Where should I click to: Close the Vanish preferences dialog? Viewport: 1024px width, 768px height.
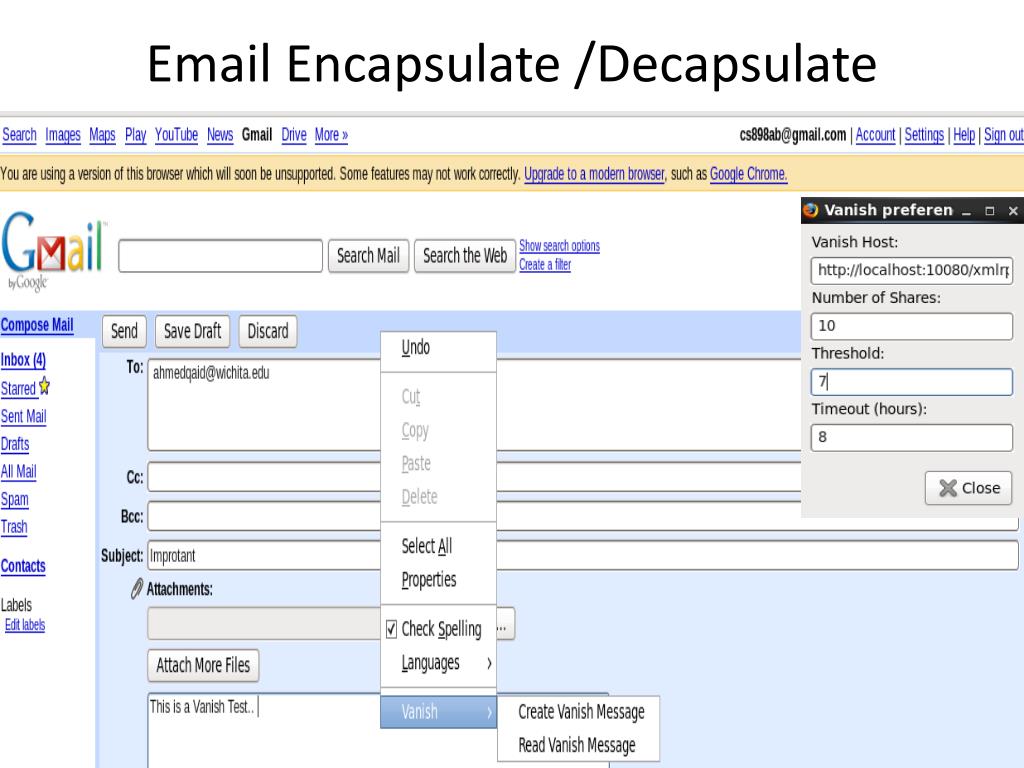pyautogui.click(x=968, y=488)
